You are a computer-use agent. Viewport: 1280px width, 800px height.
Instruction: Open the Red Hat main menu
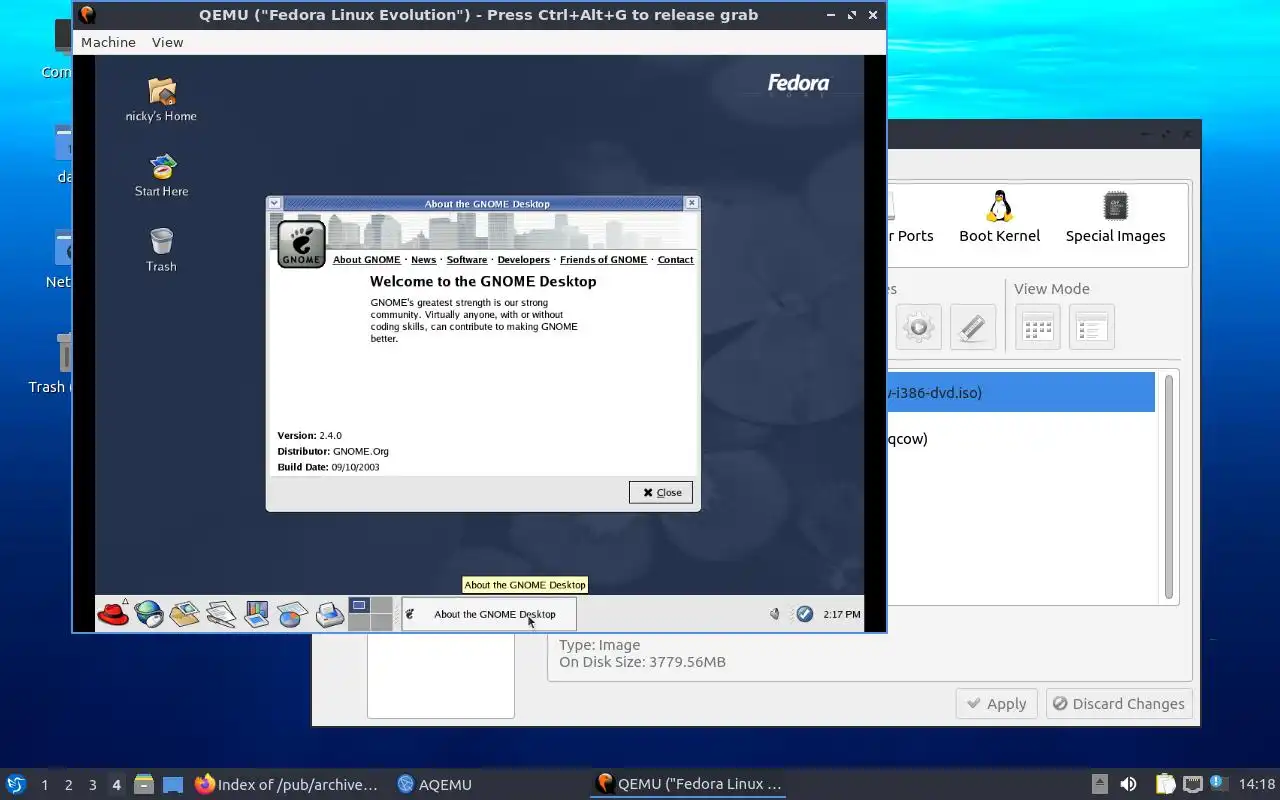coord(113,614)
